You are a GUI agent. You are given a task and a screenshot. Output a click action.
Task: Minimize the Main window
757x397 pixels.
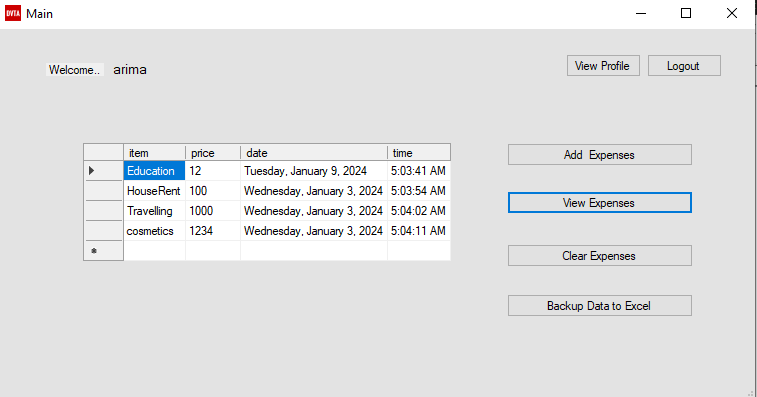[641, 14]
